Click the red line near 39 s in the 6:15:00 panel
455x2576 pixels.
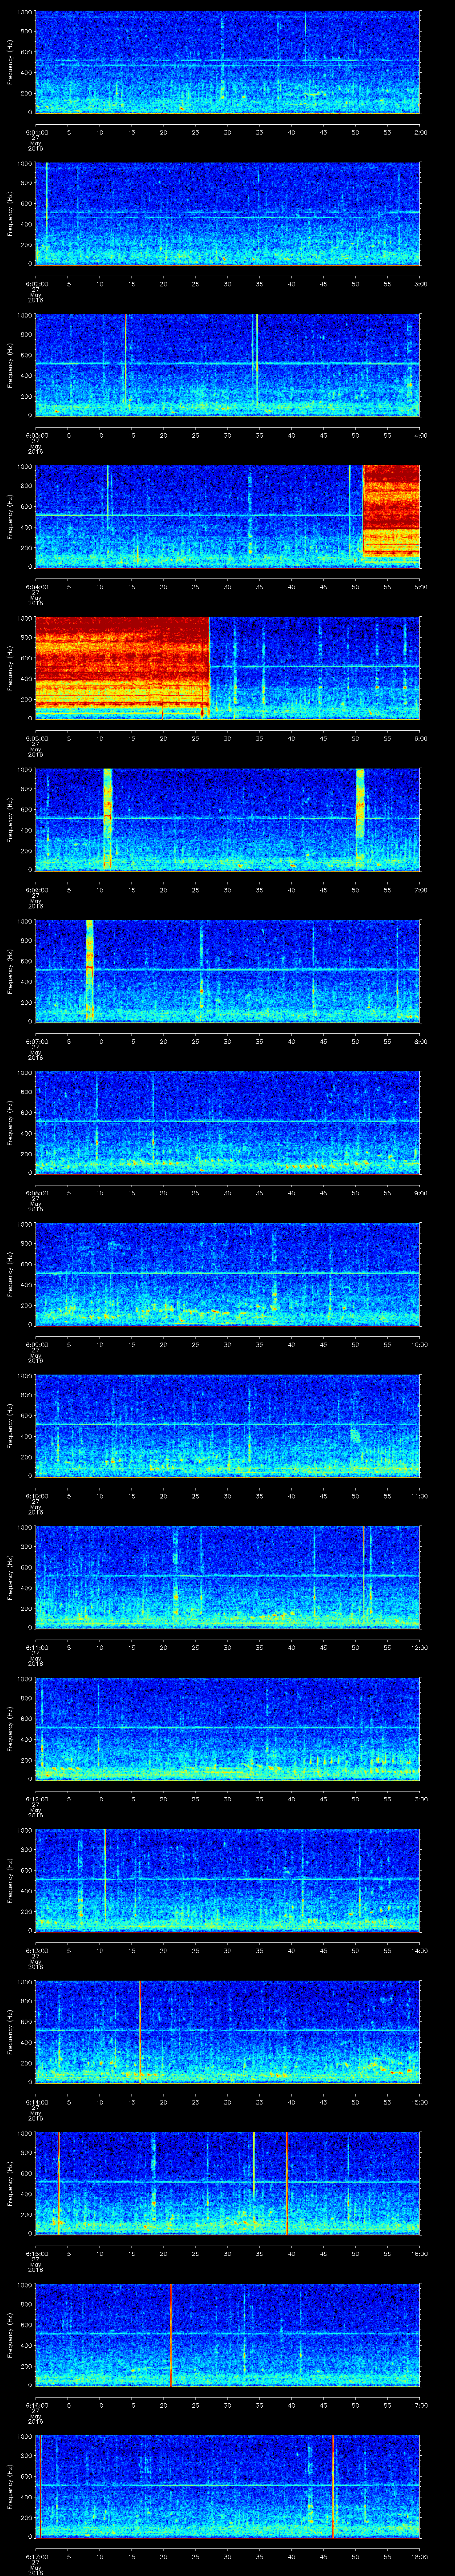(x=287, y=2182)
